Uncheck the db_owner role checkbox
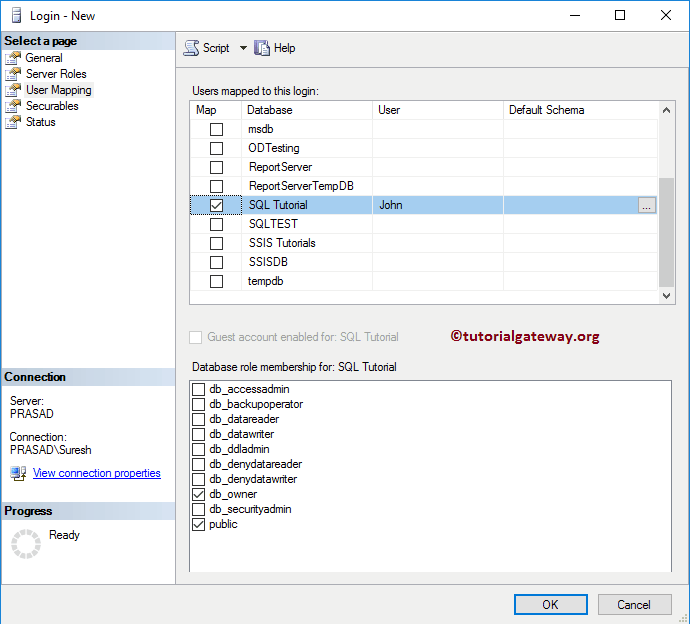 [198, 494]
